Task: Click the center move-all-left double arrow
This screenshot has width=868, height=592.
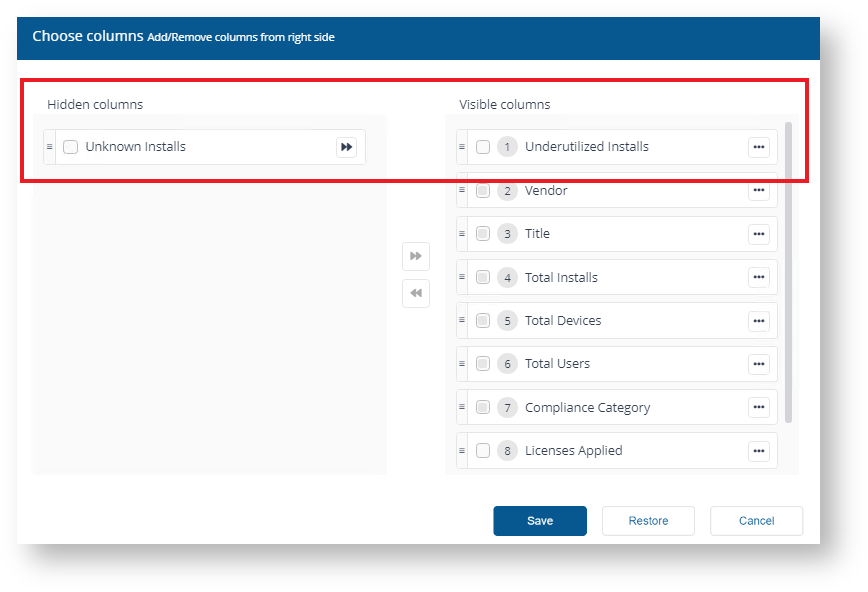Action: [x=416, y=294]
